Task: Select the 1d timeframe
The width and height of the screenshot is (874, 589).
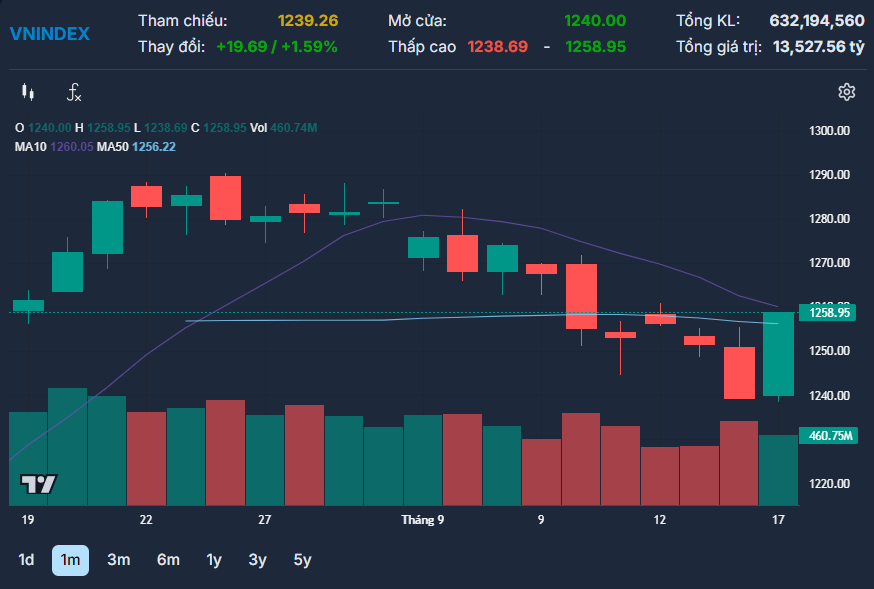Action: coord(26,559)
